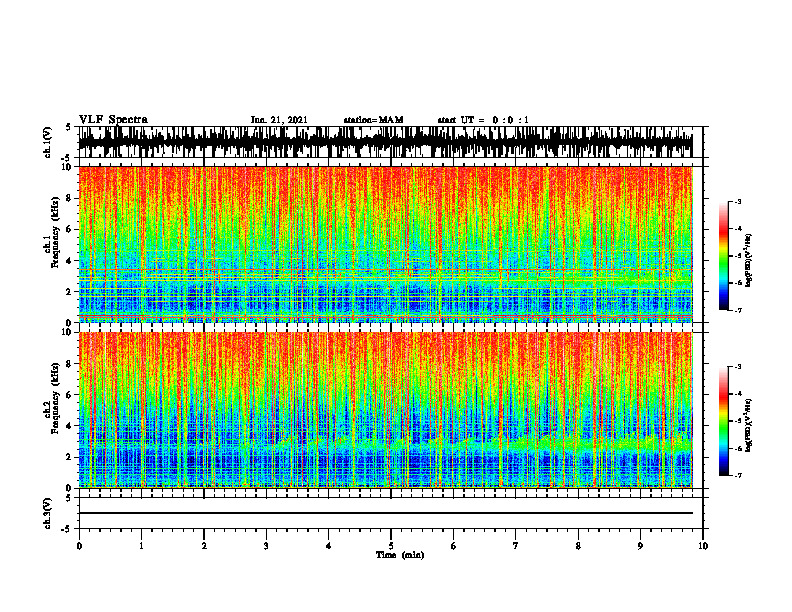Click the "-3" label on ch.2 color bar

tap(737, 367)
